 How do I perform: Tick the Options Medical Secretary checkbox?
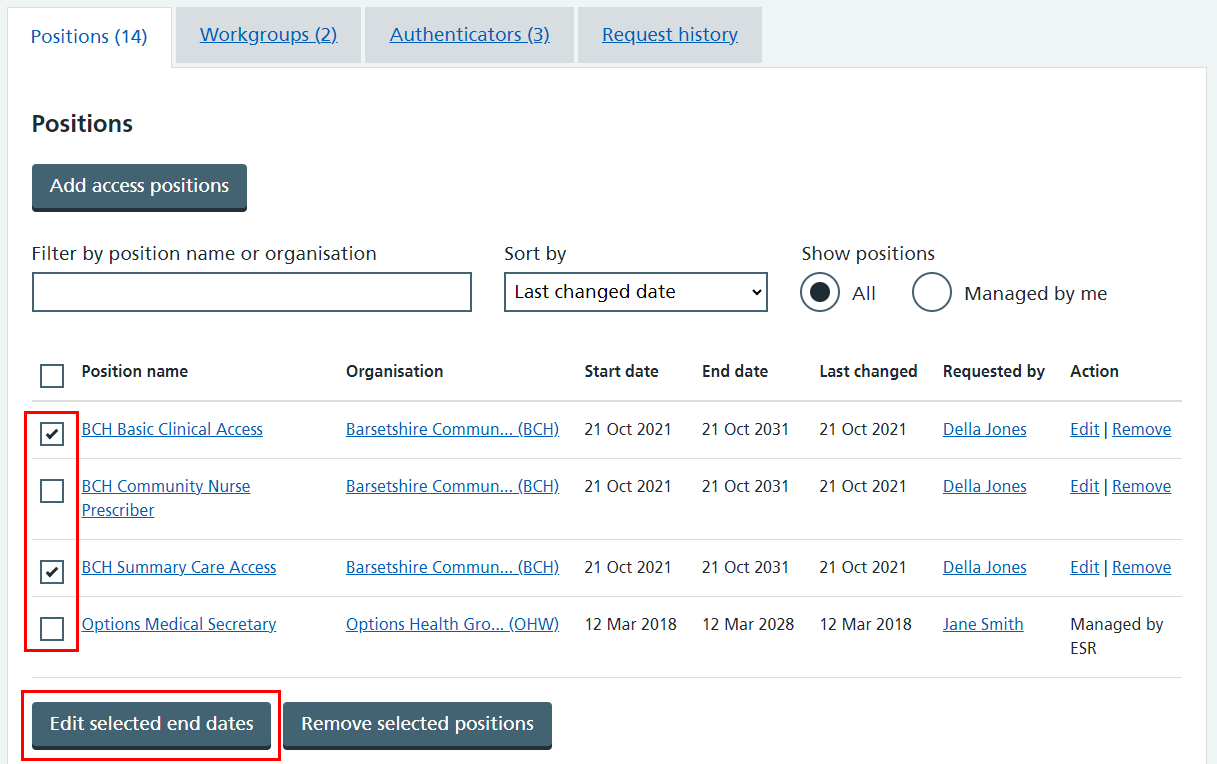pos(52,629)
